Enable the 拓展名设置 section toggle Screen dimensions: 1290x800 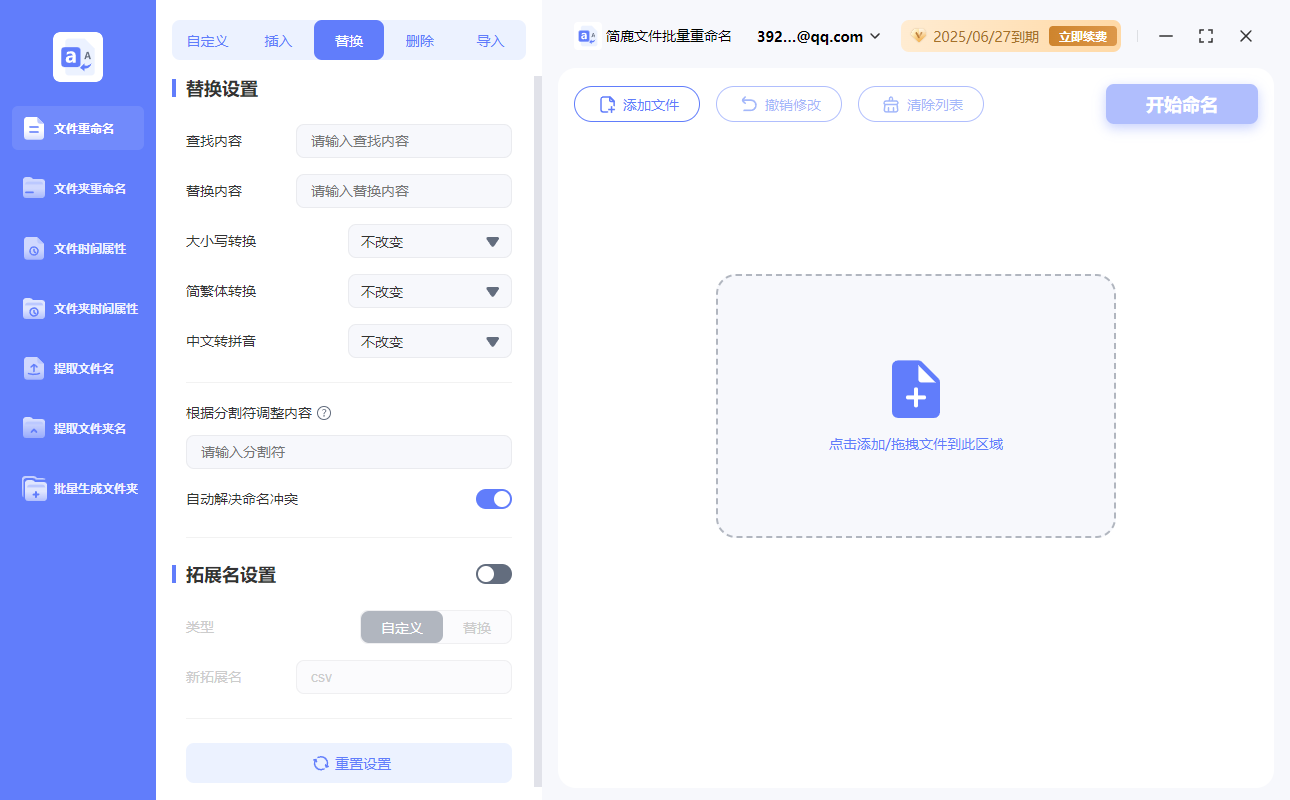tap(493, 574)
